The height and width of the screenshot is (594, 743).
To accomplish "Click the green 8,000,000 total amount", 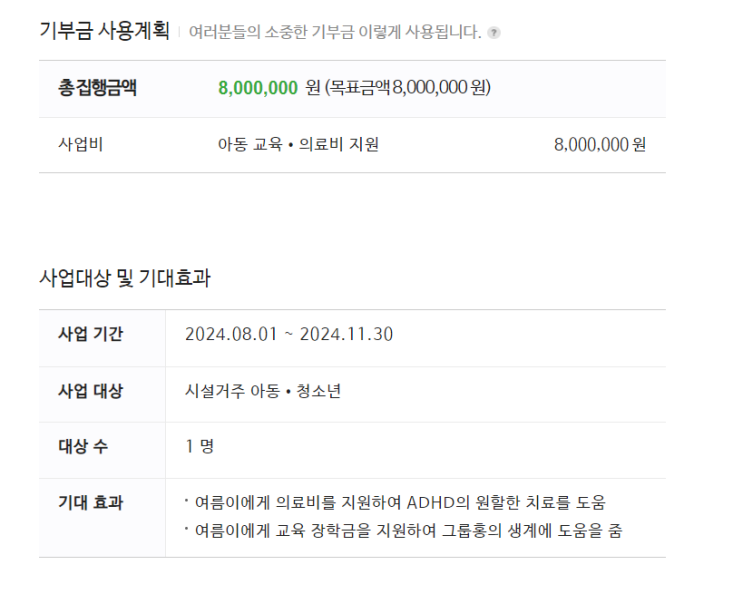I will (x=258, y=88).
